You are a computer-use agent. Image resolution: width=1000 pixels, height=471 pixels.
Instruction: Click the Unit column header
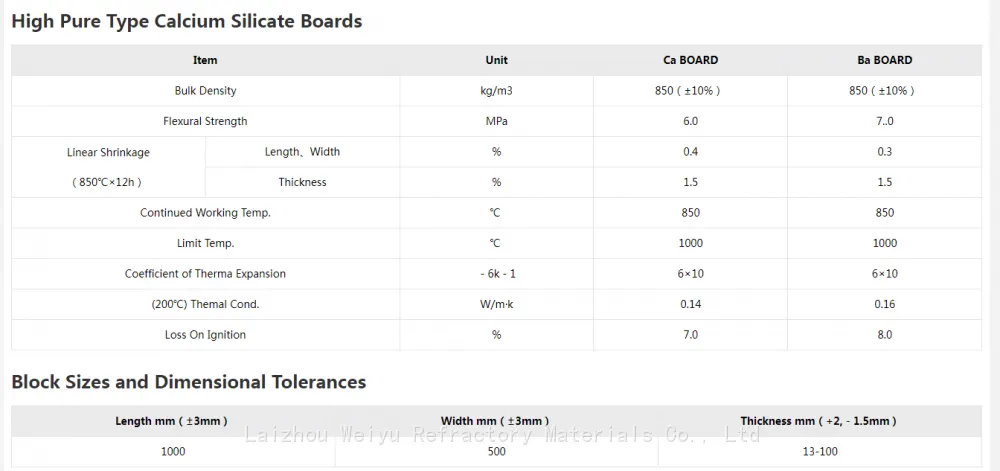click(497, 60)
